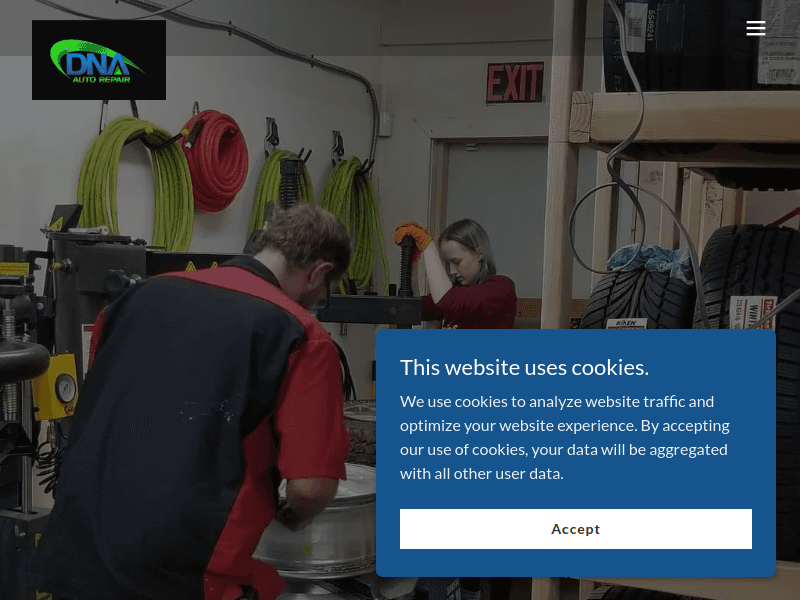The width and height of the screenshot is (800, 600).
Task: Click the wooden shelf beam holding tires
Action: [x=684, y=117]
